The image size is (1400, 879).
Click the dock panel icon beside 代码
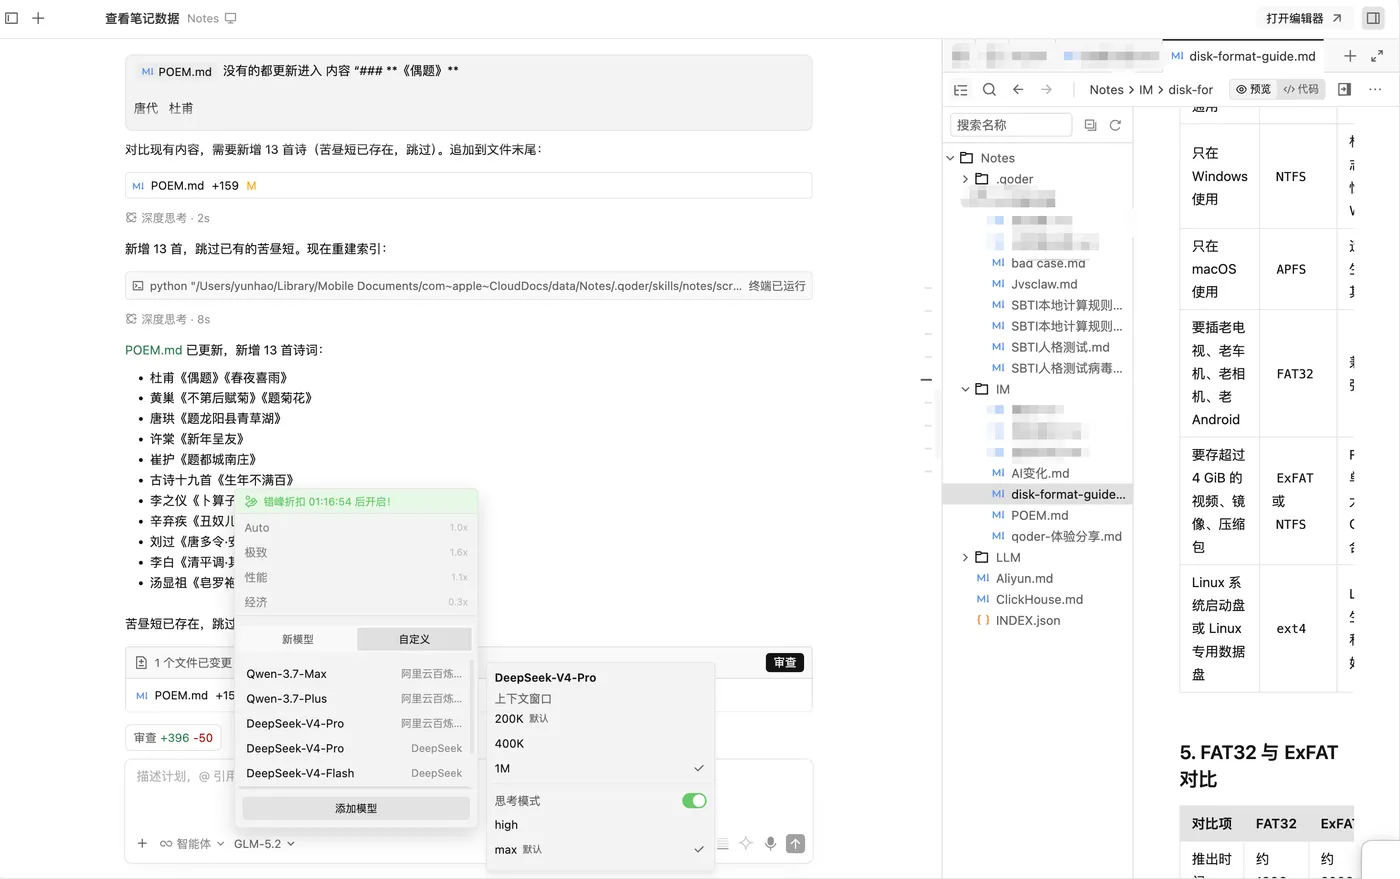click(x=1344, y=89)
